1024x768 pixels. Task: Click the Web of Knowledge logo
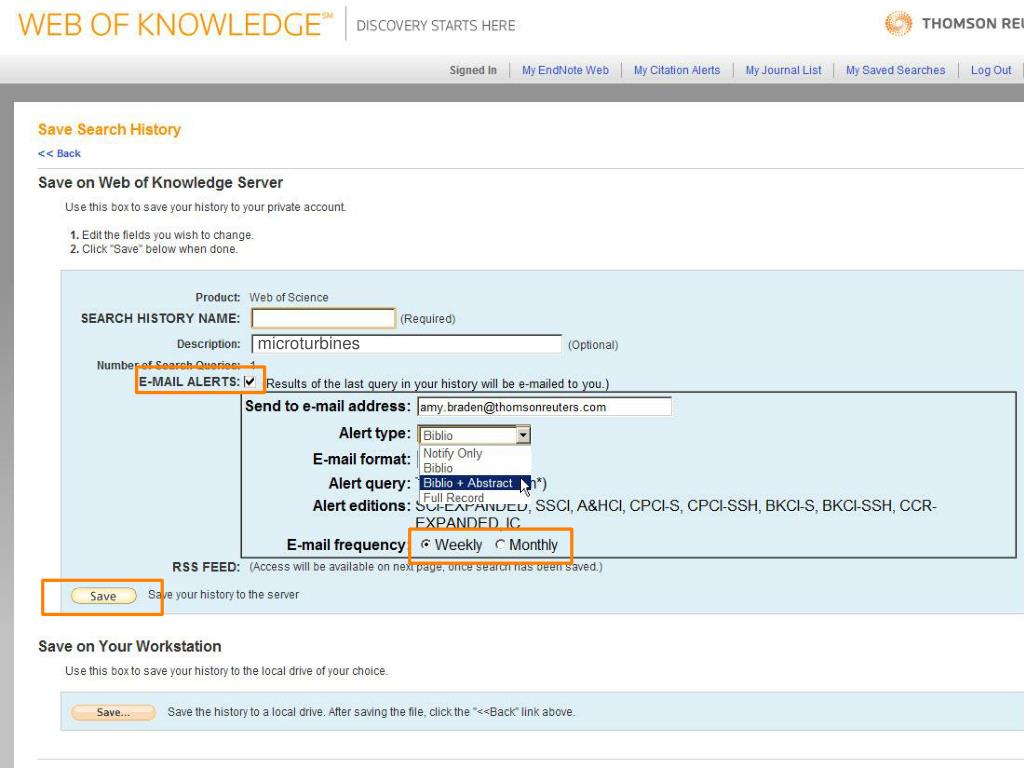tap(175, 25)
